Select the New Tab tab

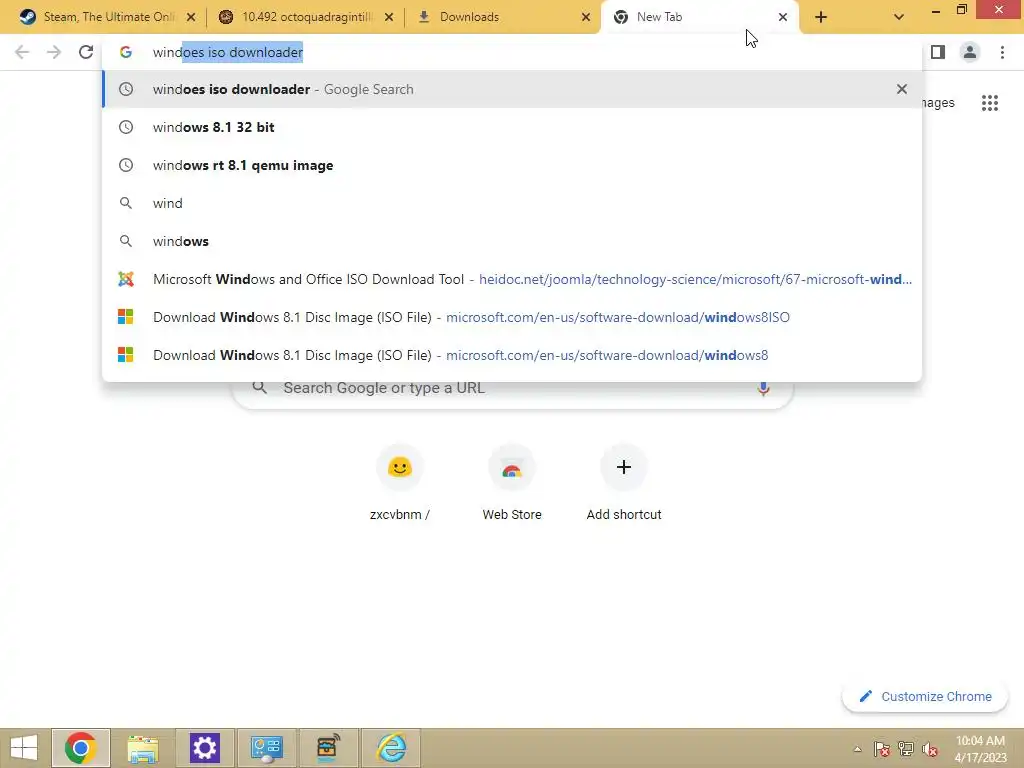699,17
